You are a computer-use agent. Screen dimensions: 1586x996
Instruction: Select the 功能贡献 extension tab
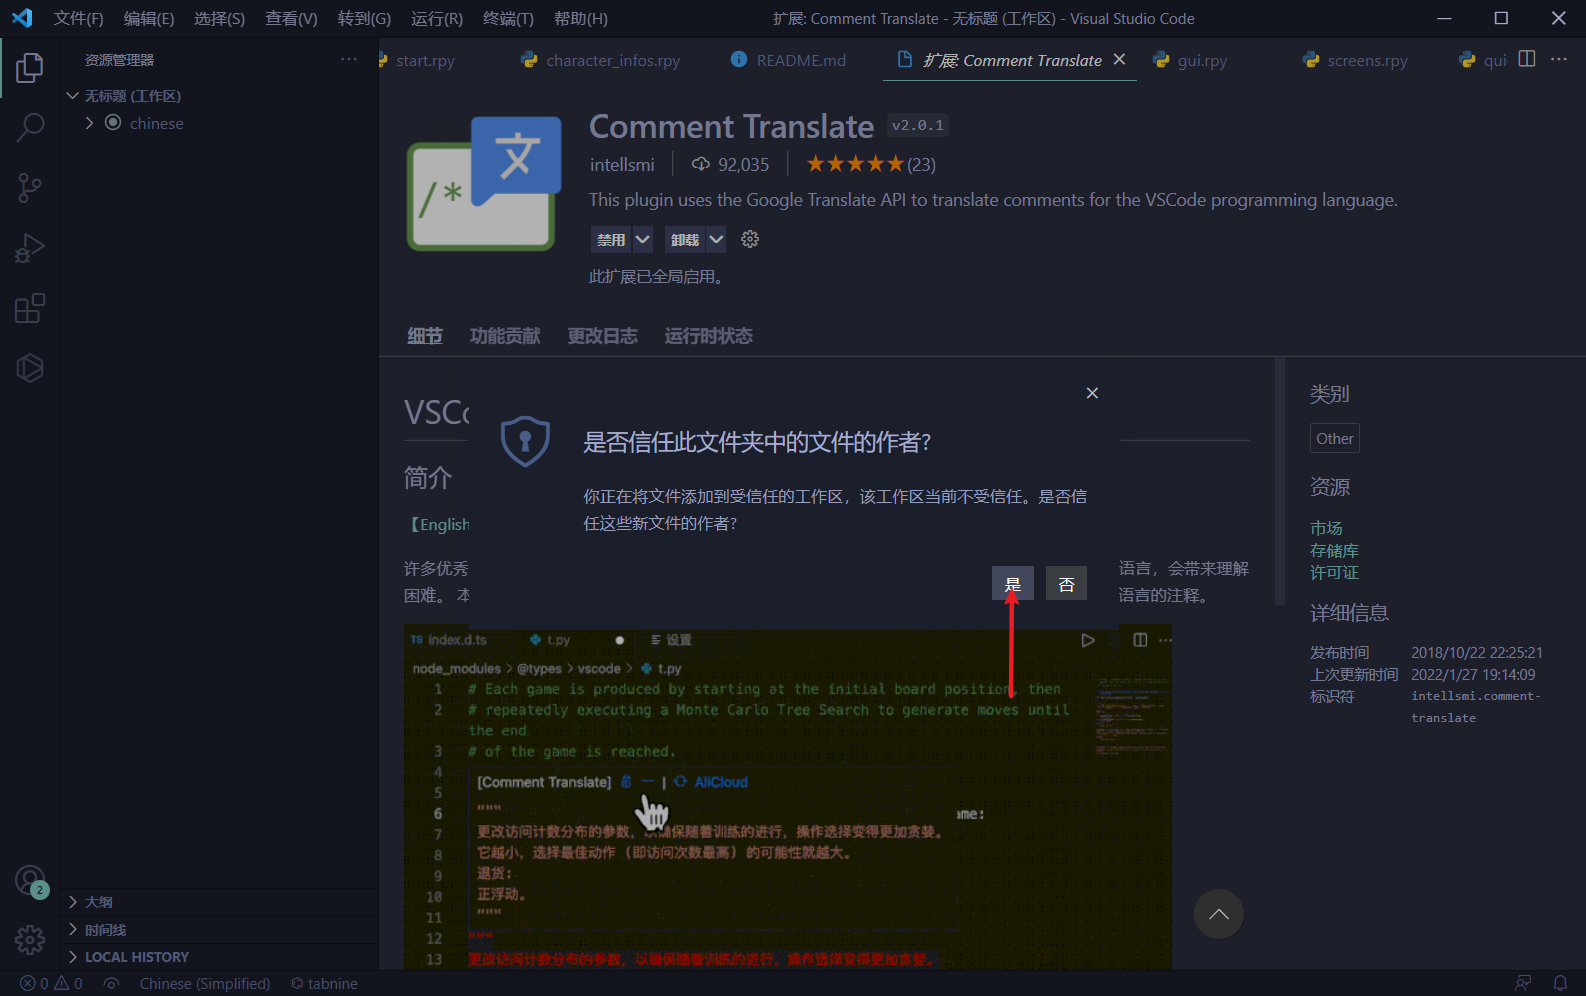tap(505, 336)
